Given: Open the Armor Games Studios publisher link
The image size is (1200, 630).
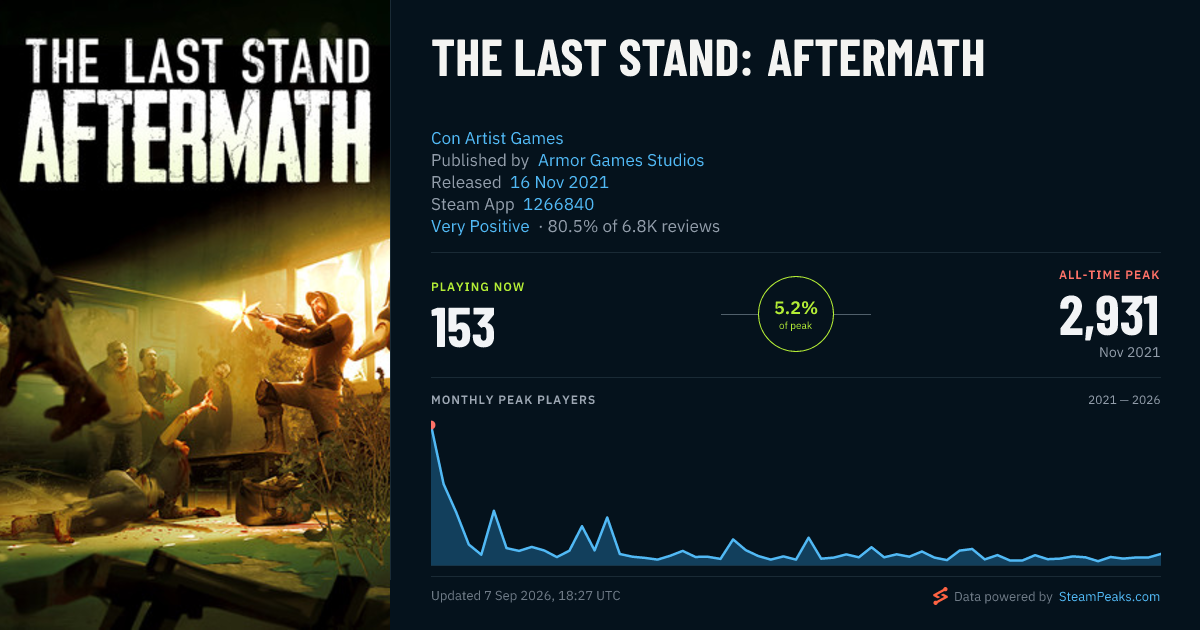Looking at the screenshot, I should tap(621, 160).
